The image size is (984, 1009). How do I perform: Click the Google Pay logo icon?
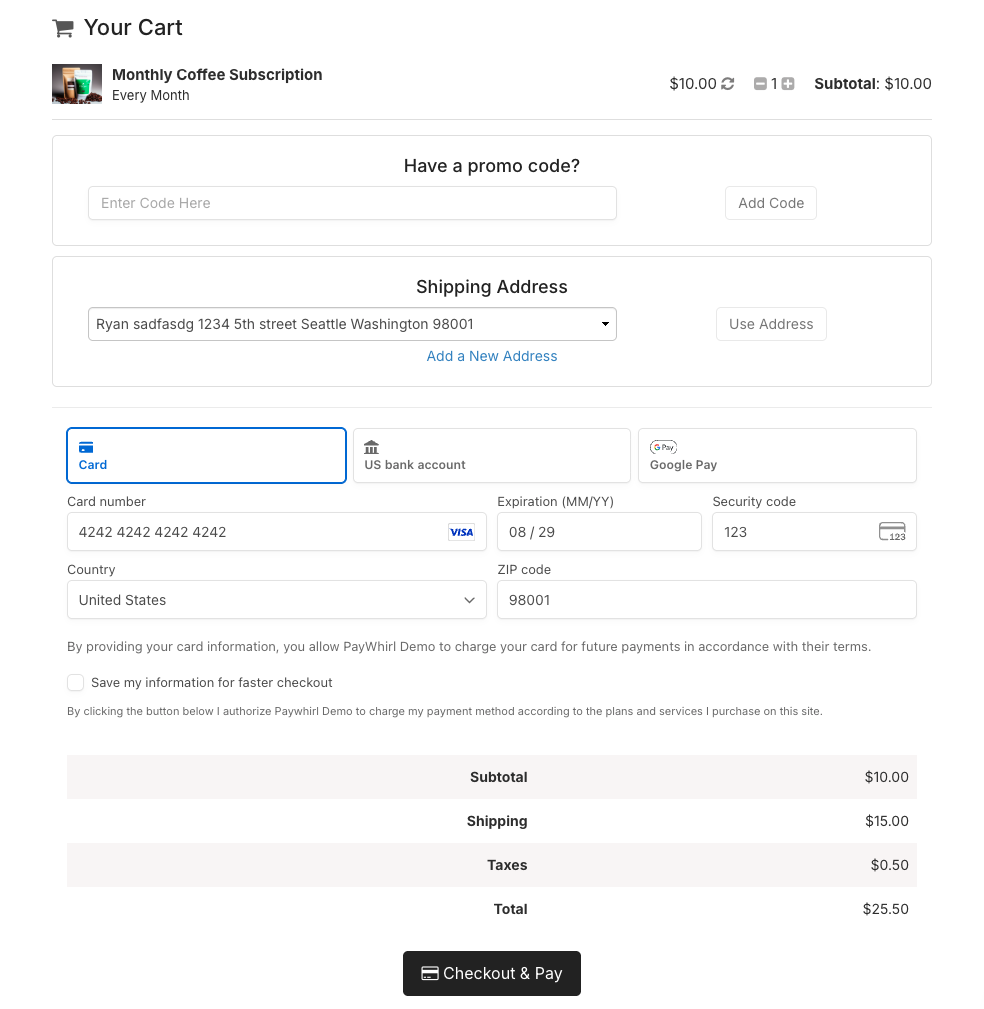[663, 447]
